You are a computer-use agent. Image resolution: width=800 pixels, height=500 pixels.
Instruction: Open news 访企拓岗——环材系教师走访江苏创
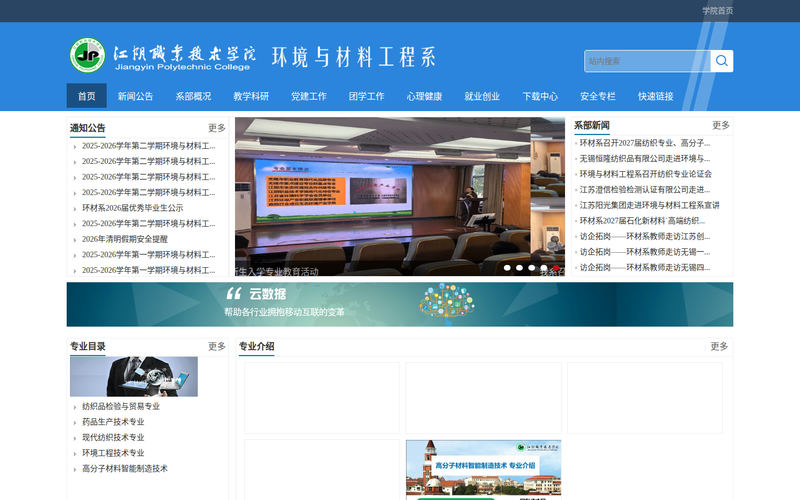645,236
